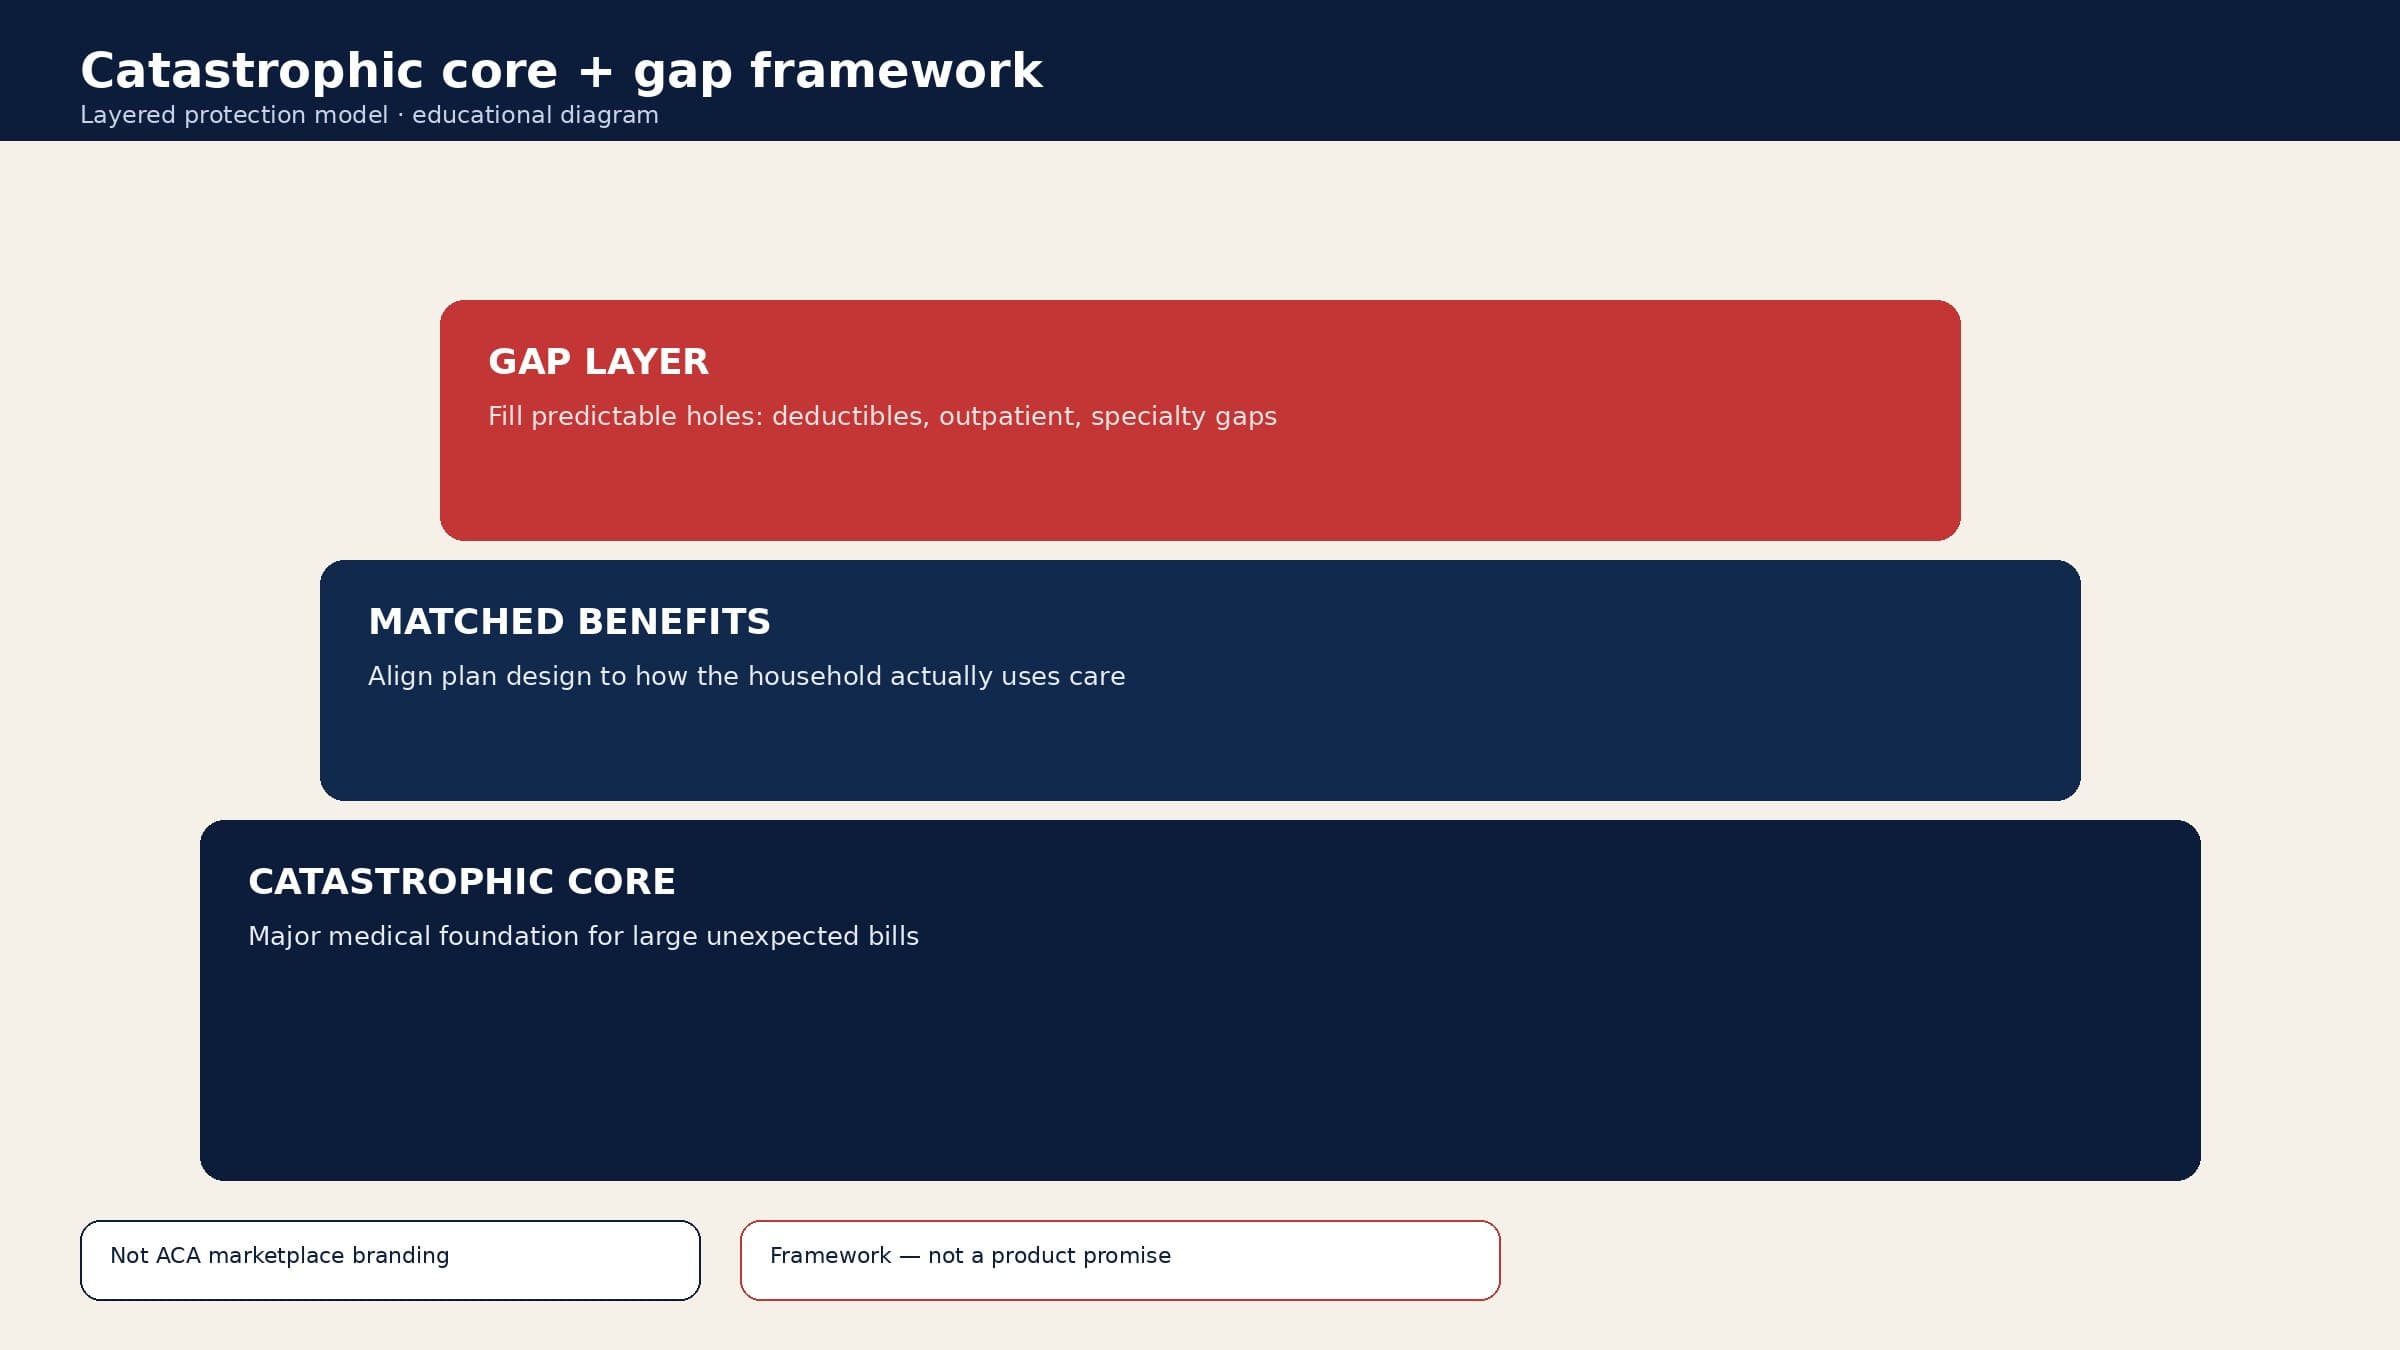
Task: Select the CATASTROPHIC CORE heading
Action: tap(462, 881)
